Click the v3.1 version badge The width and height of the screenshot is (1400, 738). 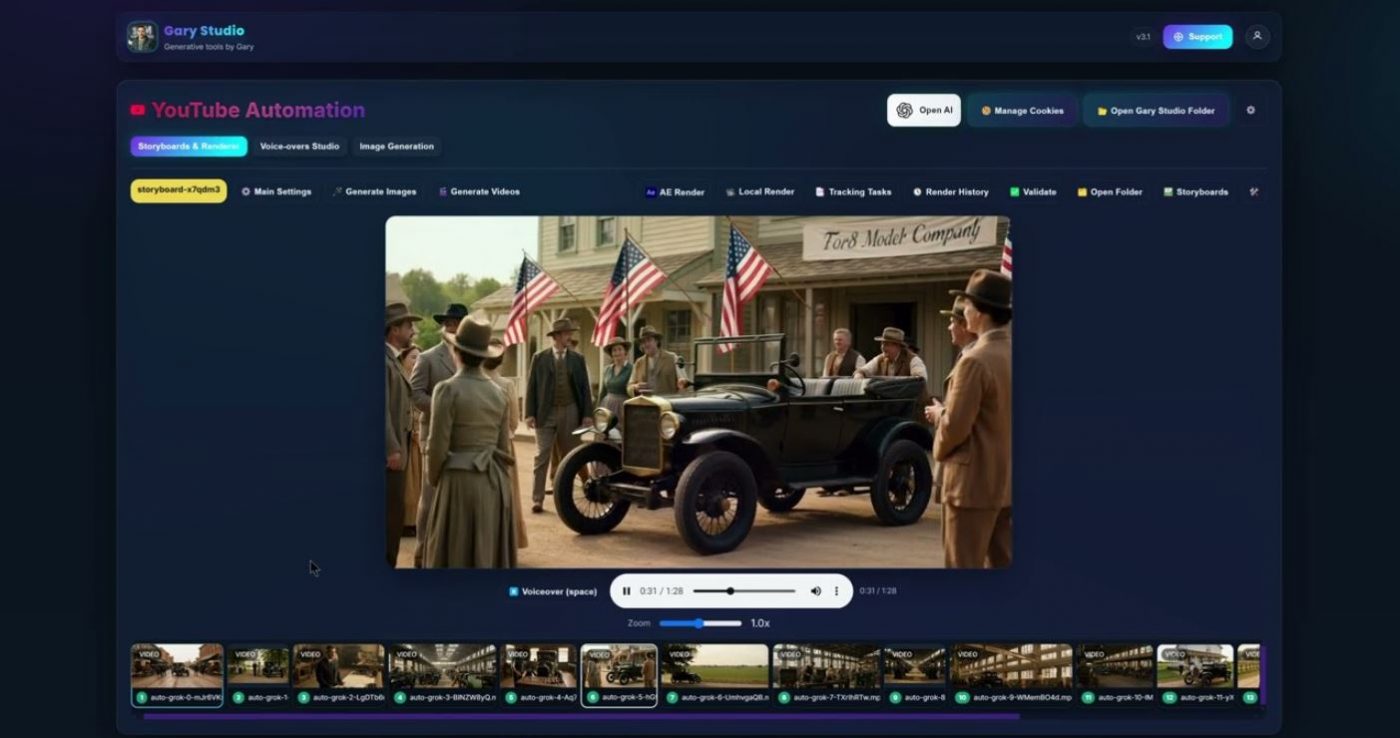pyautogui.click(x=1143, y=37)
